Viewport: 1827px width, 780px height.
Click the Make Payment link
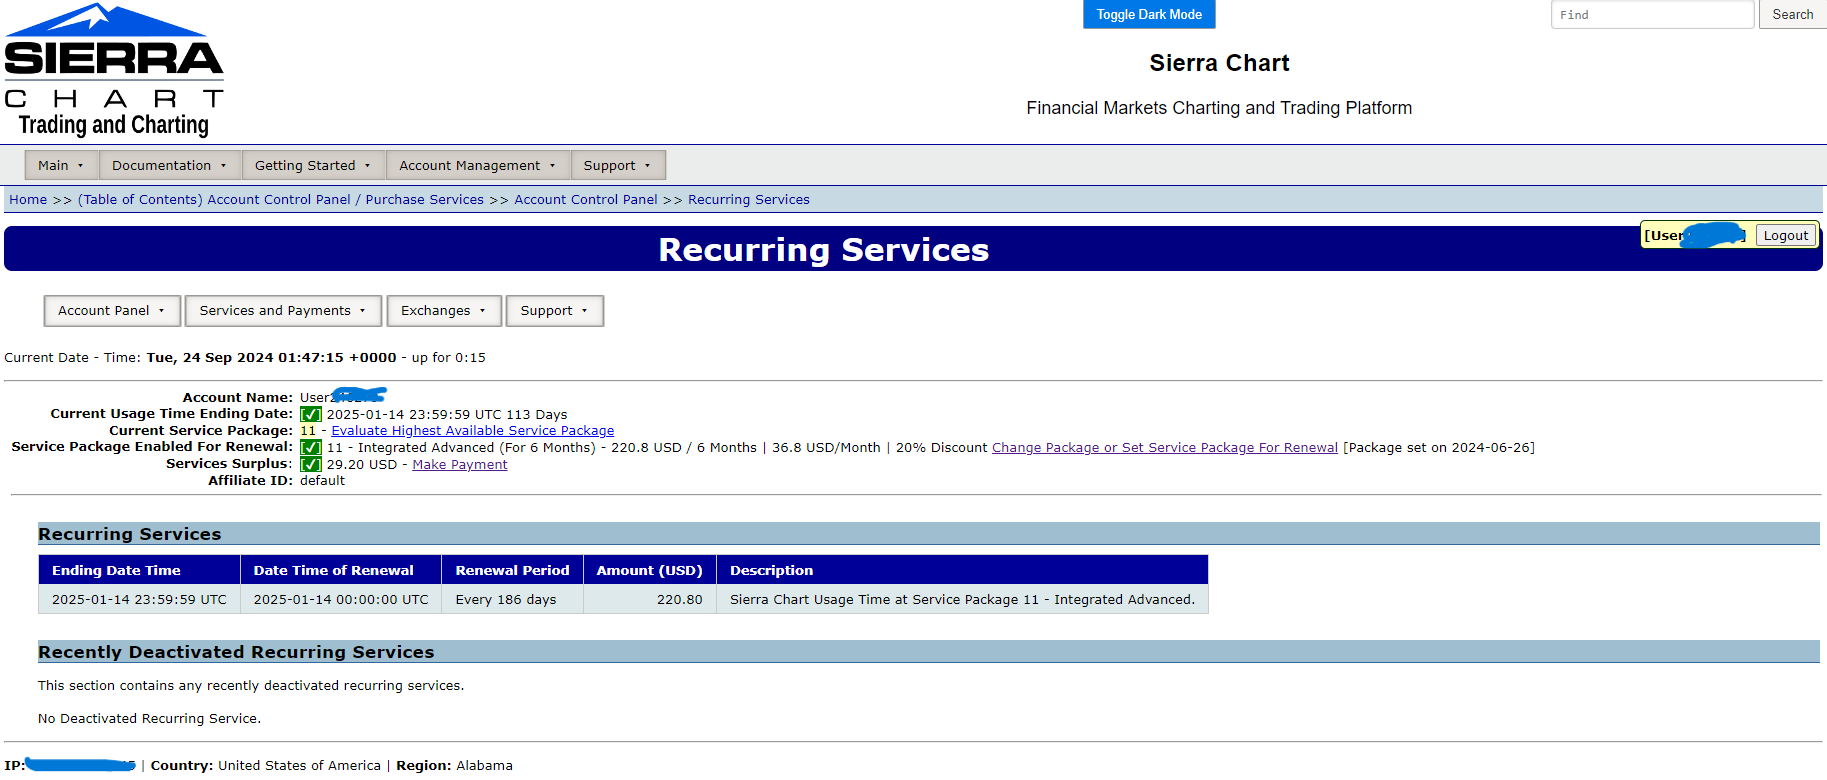pos(460,465)
